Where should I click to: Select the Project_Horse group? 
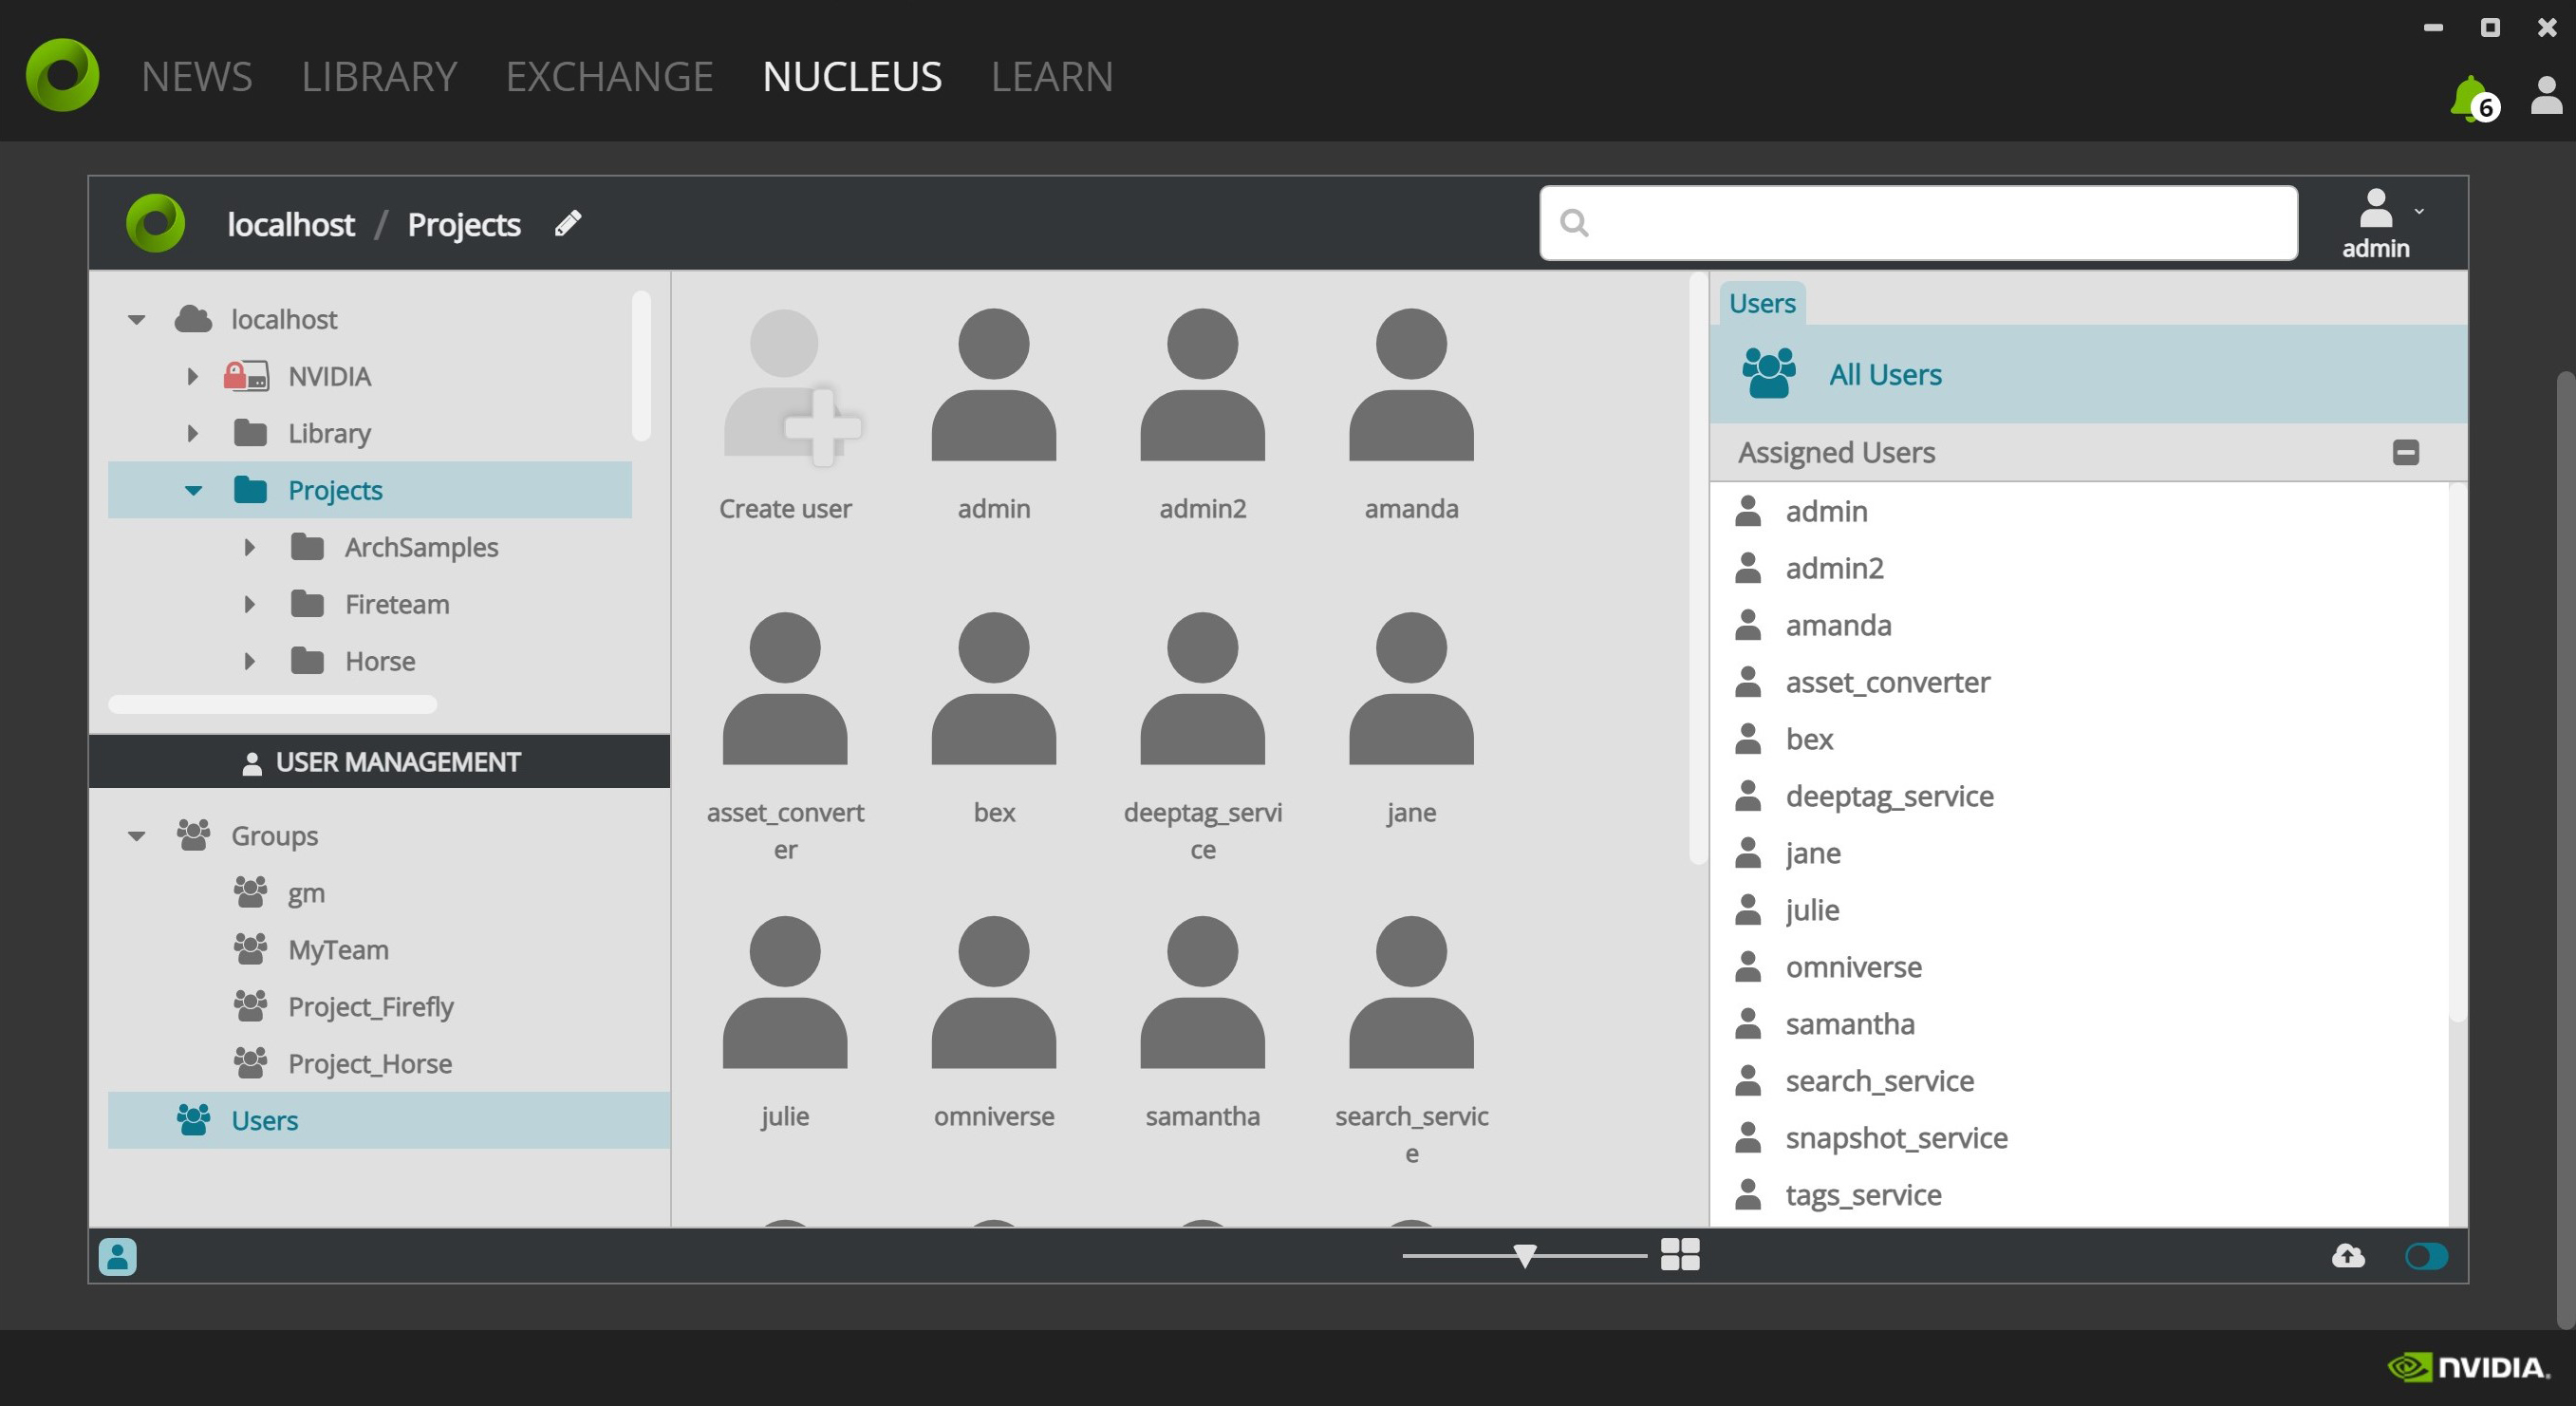pyautogui.click(x=369, y=1063)
